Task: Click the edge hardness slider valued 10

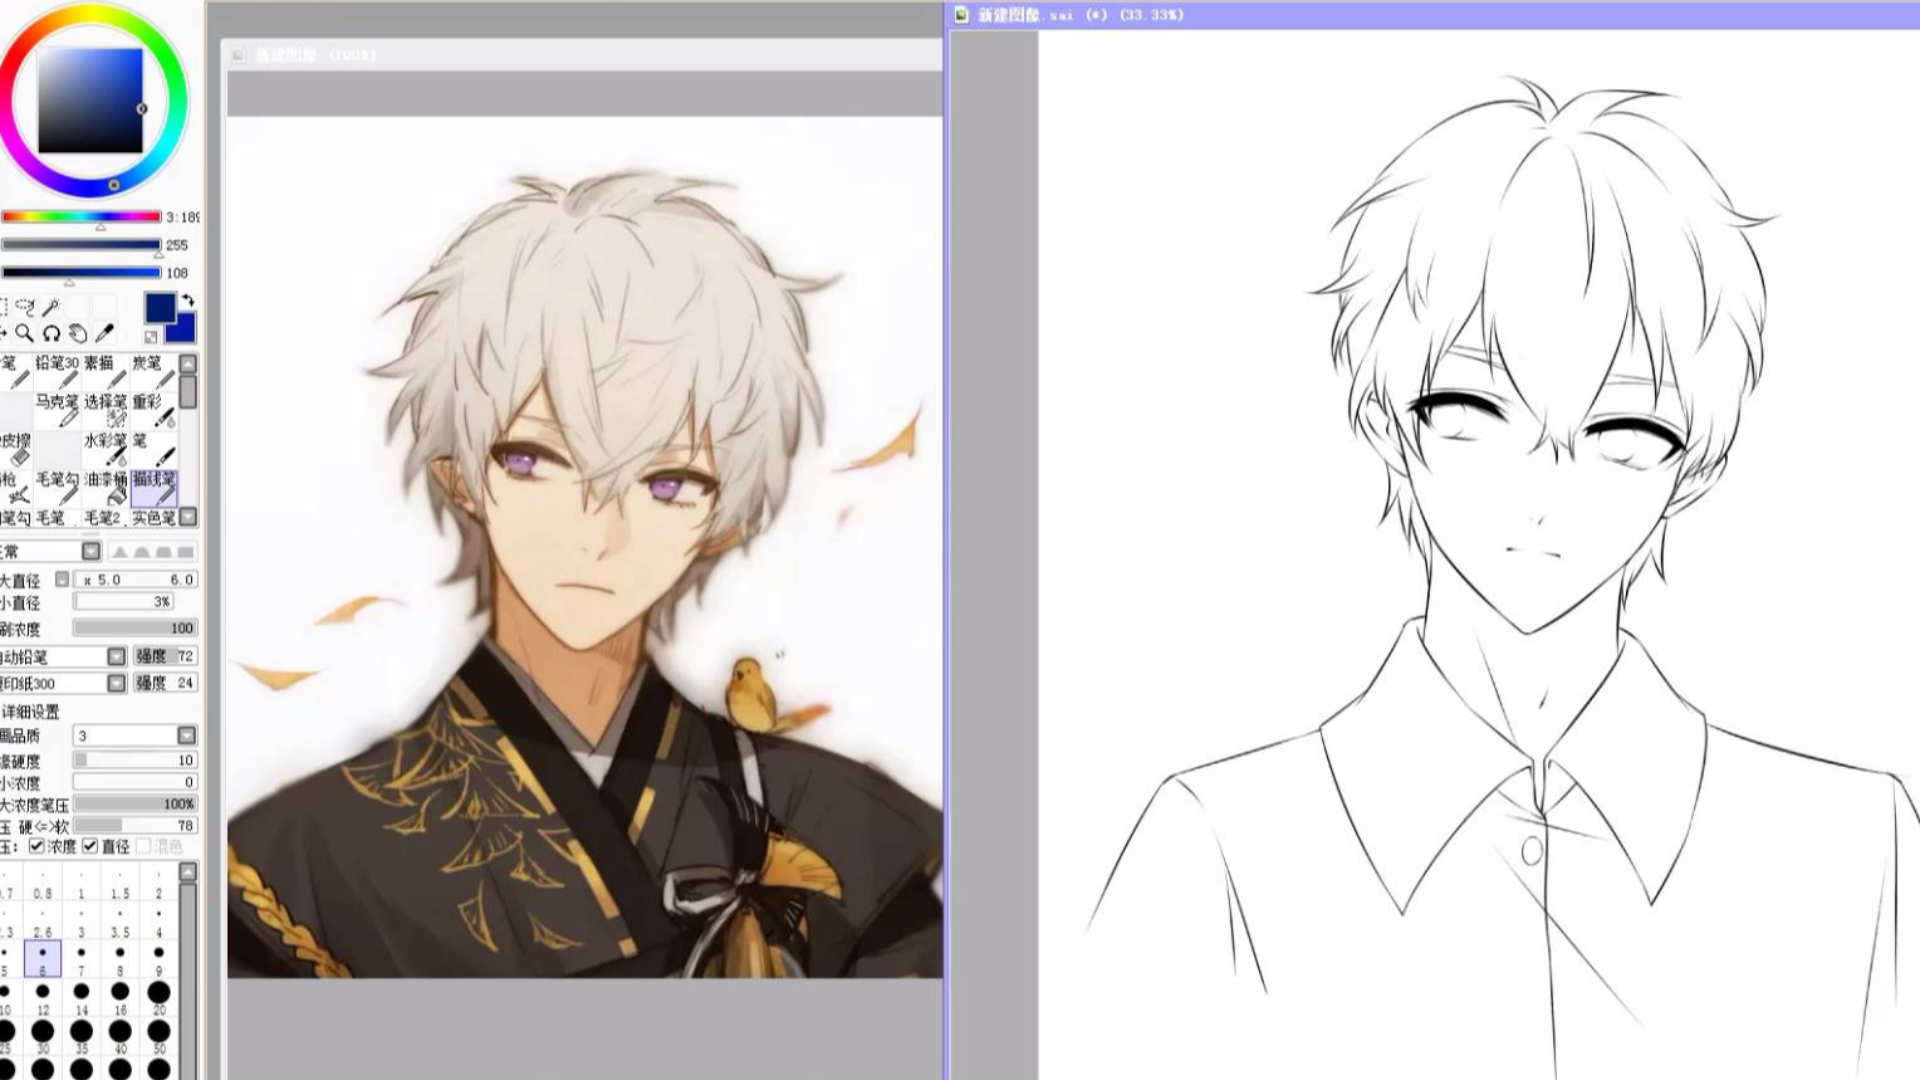Action: (x=135, y=760)
